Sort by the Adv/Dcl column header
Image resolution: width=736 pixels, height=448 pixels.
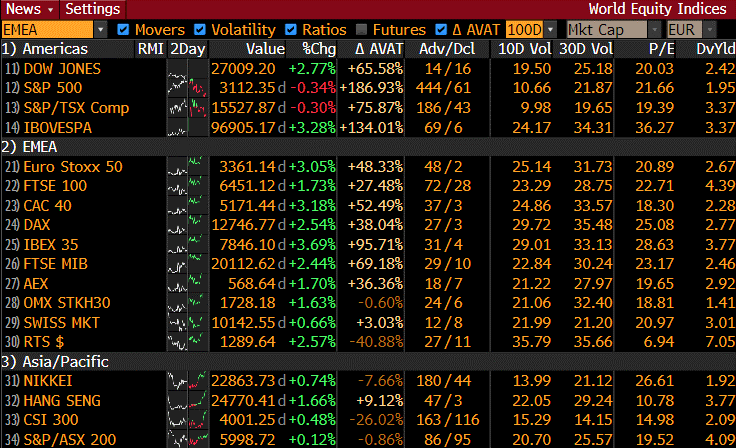pyautogui.click(x=447, y=49)
